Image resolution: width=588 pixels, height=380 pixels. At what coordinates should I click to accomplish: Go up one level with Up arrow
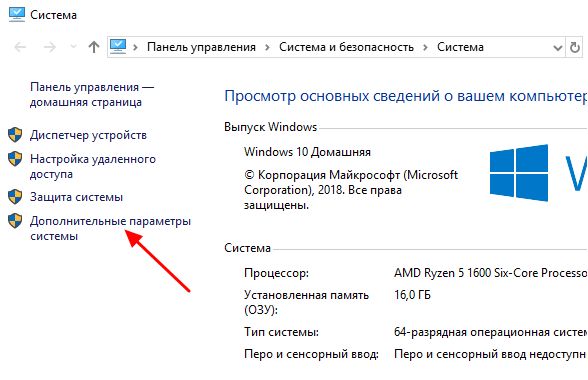(94, 47)
